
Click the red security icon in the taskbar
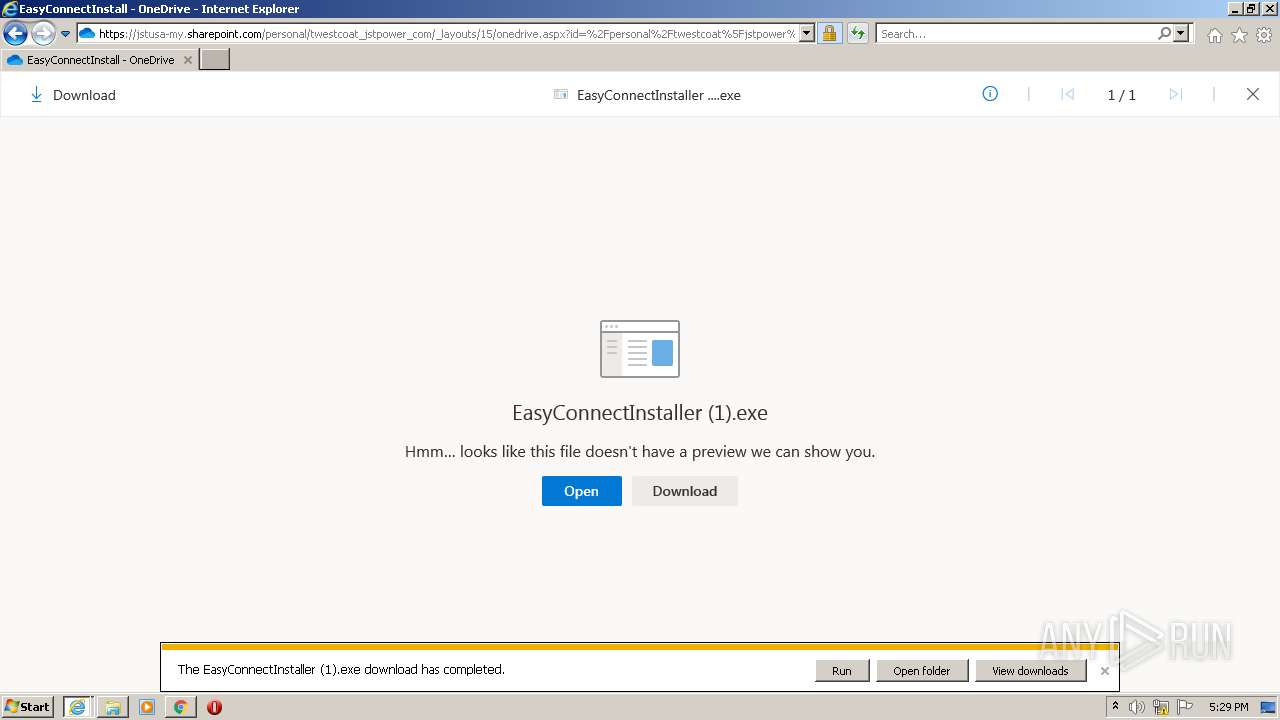point(214,707)
